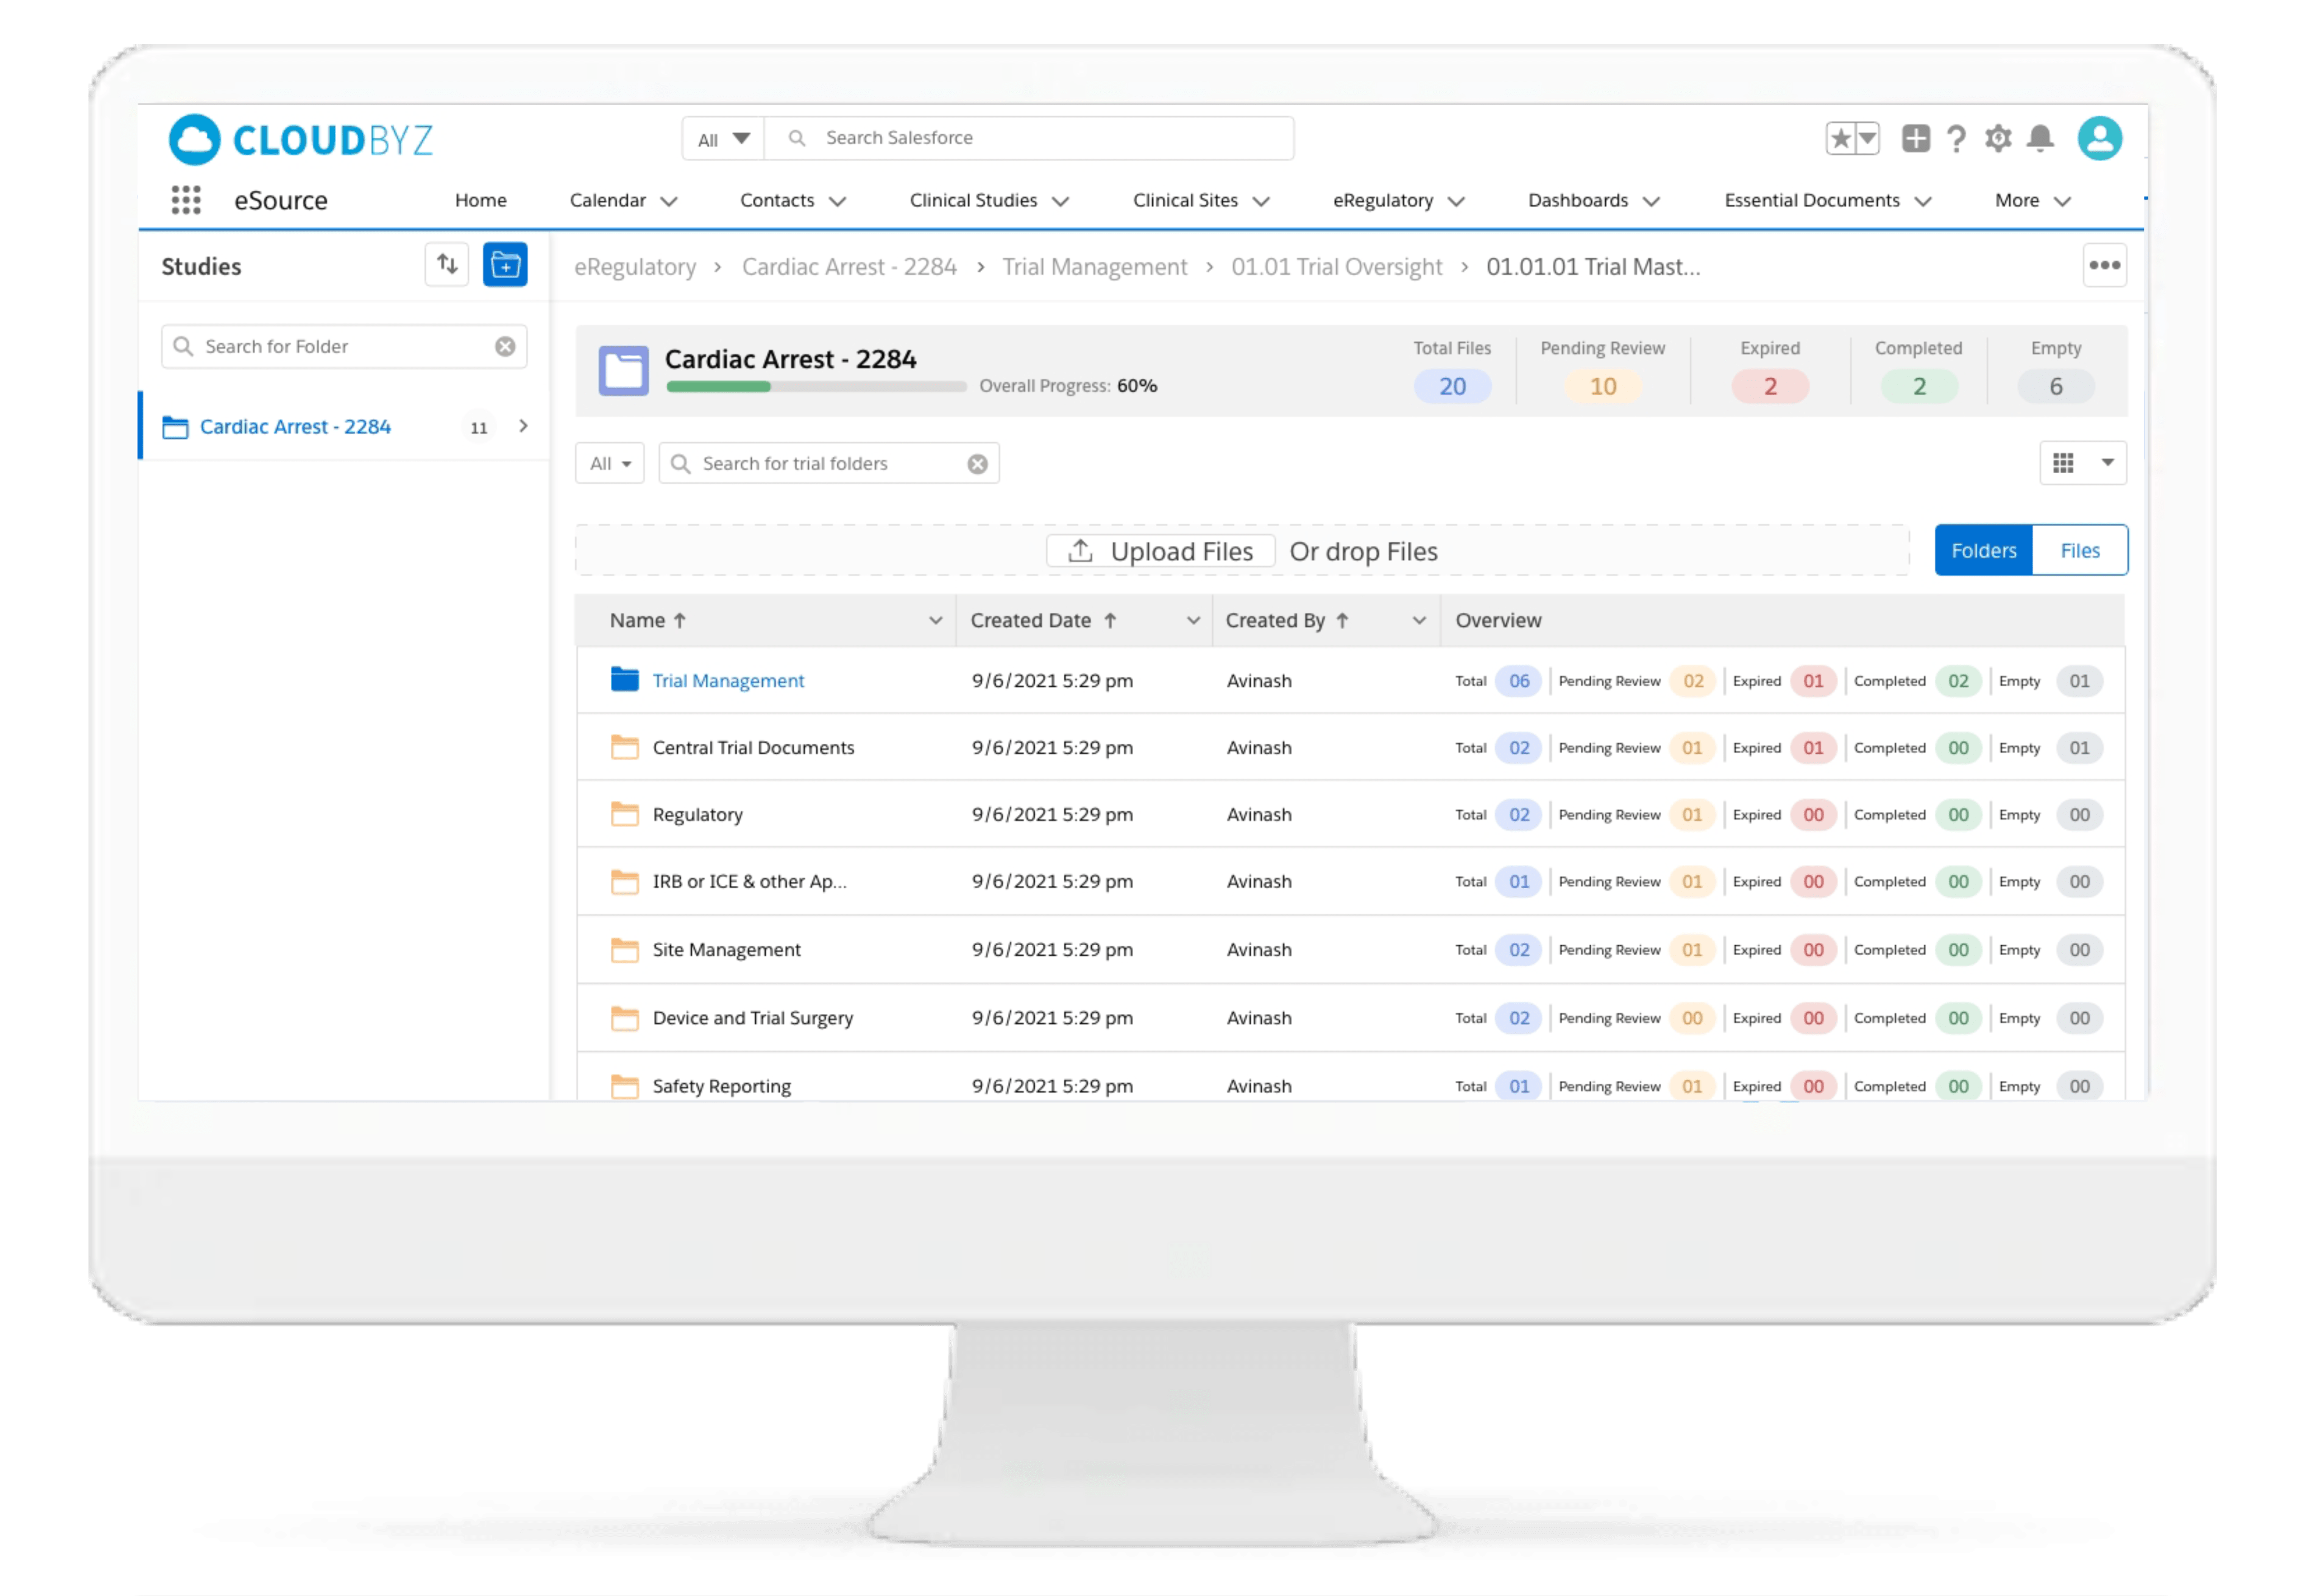Open the All filter dropdown for folders
Screen dimensions: 2305x1596
point(610,464)
